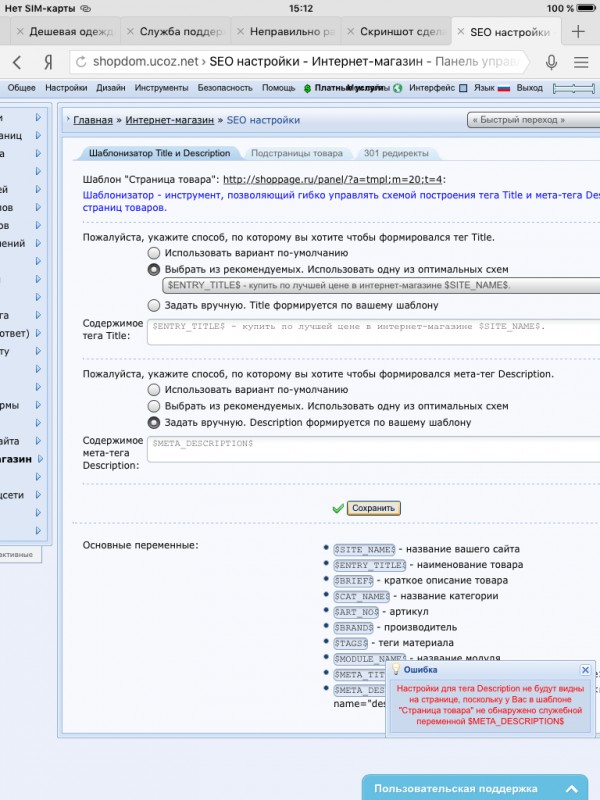This screenshot has width=600, height=800.
Task: Open a new tab with the plus icon
Action: [578, 31]
